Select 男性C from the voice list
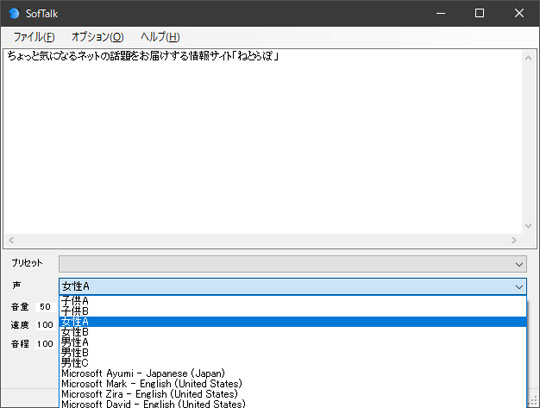This screenshot has width=540, height=408. pyautogui.click(x=293, y=363)
